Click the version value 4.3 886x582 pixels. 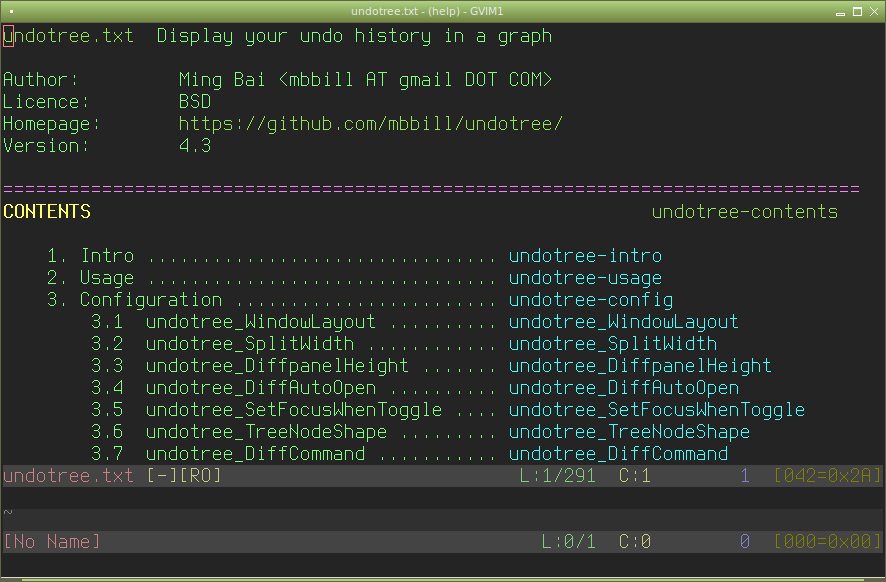click(x=195, y=145)
